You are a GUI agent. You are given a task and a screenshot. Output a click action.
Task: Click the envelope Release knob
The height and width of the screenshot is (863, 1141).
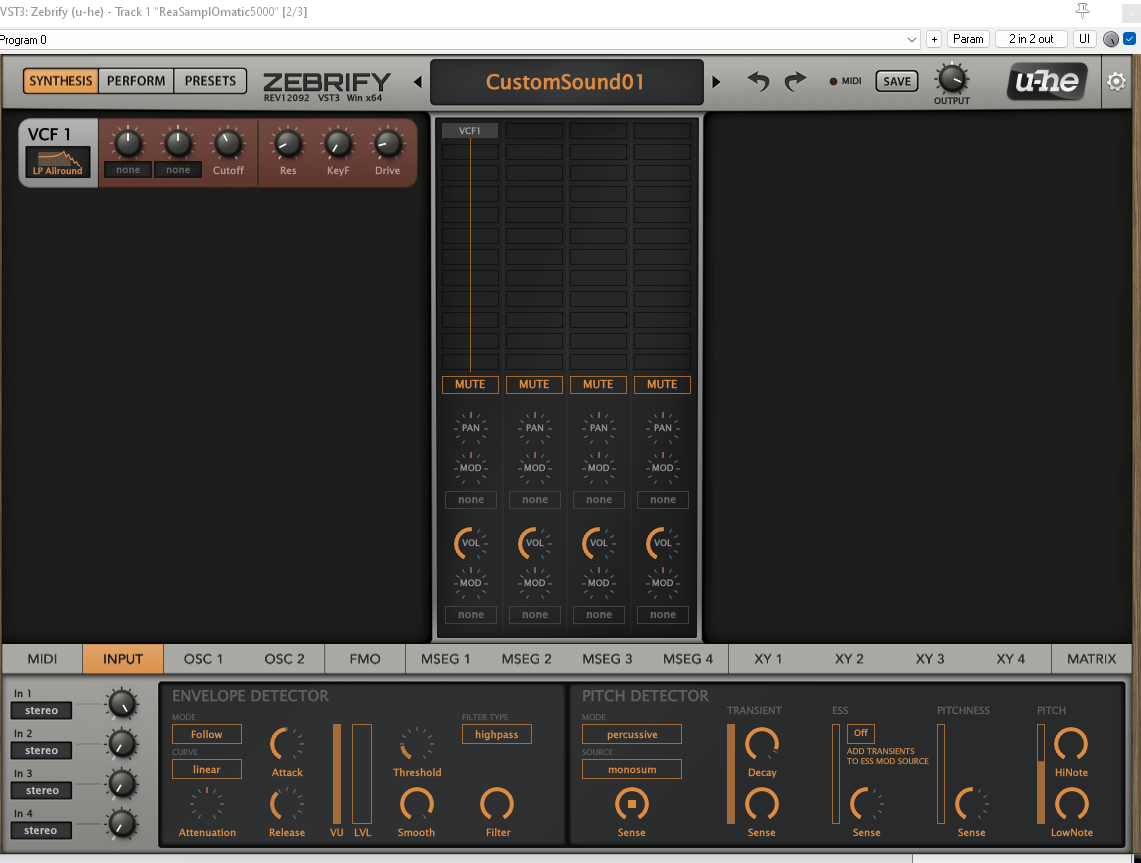coord(287,805)
